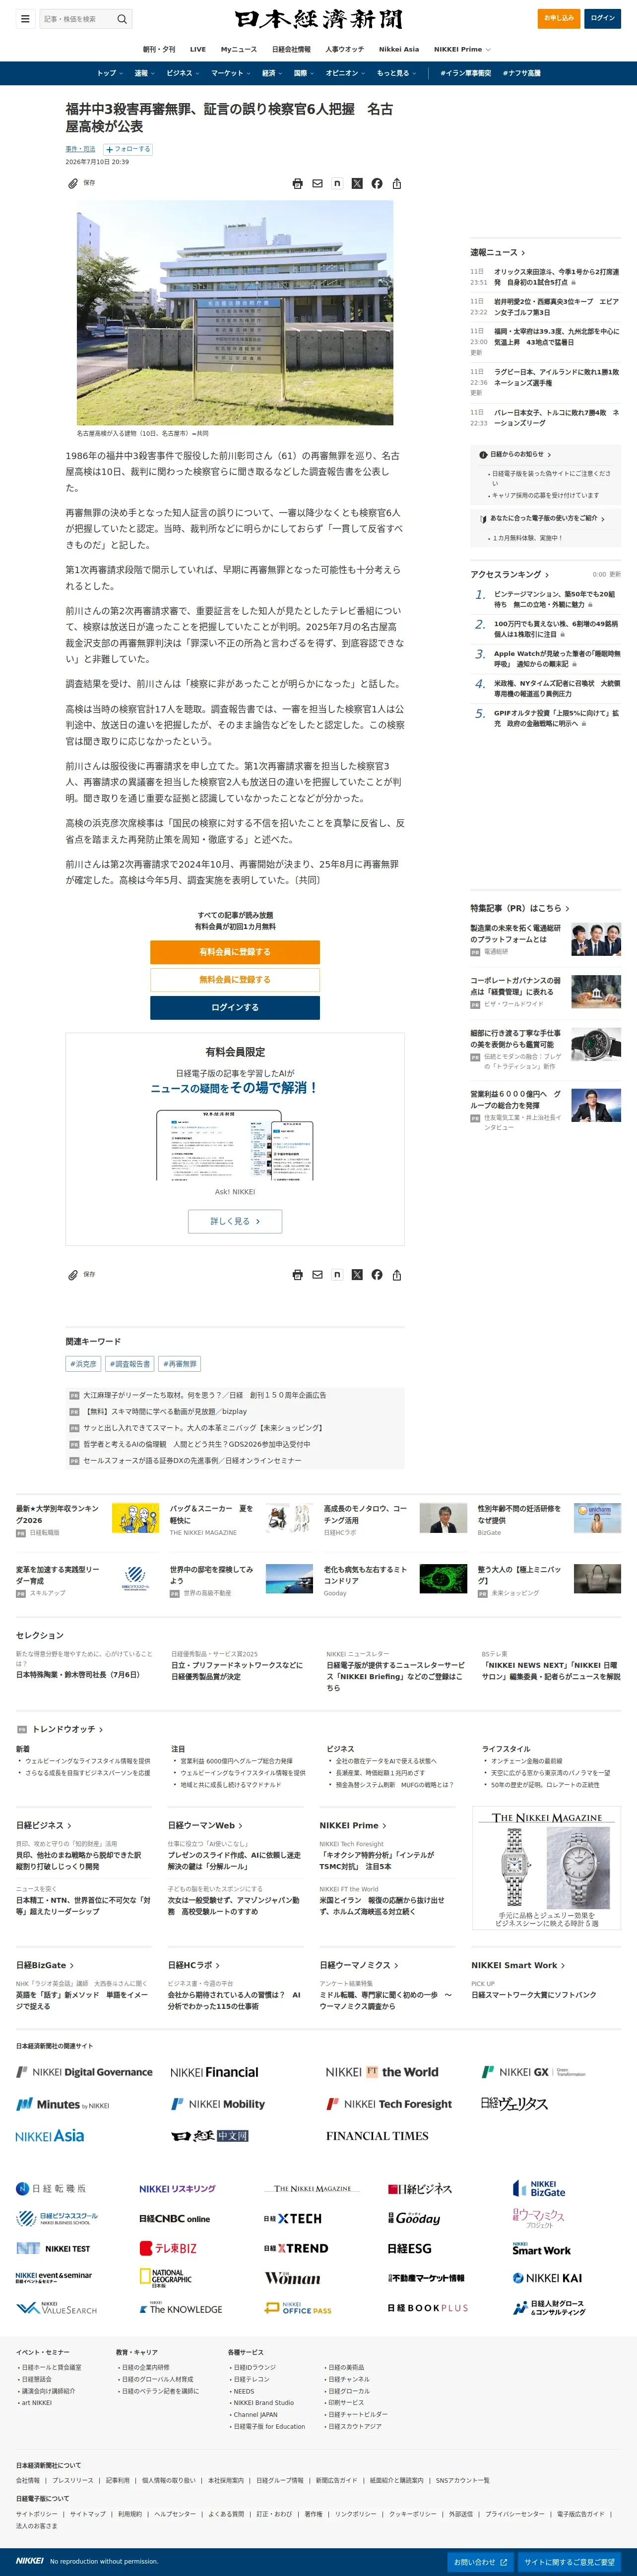637x2576 pixels.
Task: Expand the トップ menu in the blue navigation
Action: [x=110, y=73]
